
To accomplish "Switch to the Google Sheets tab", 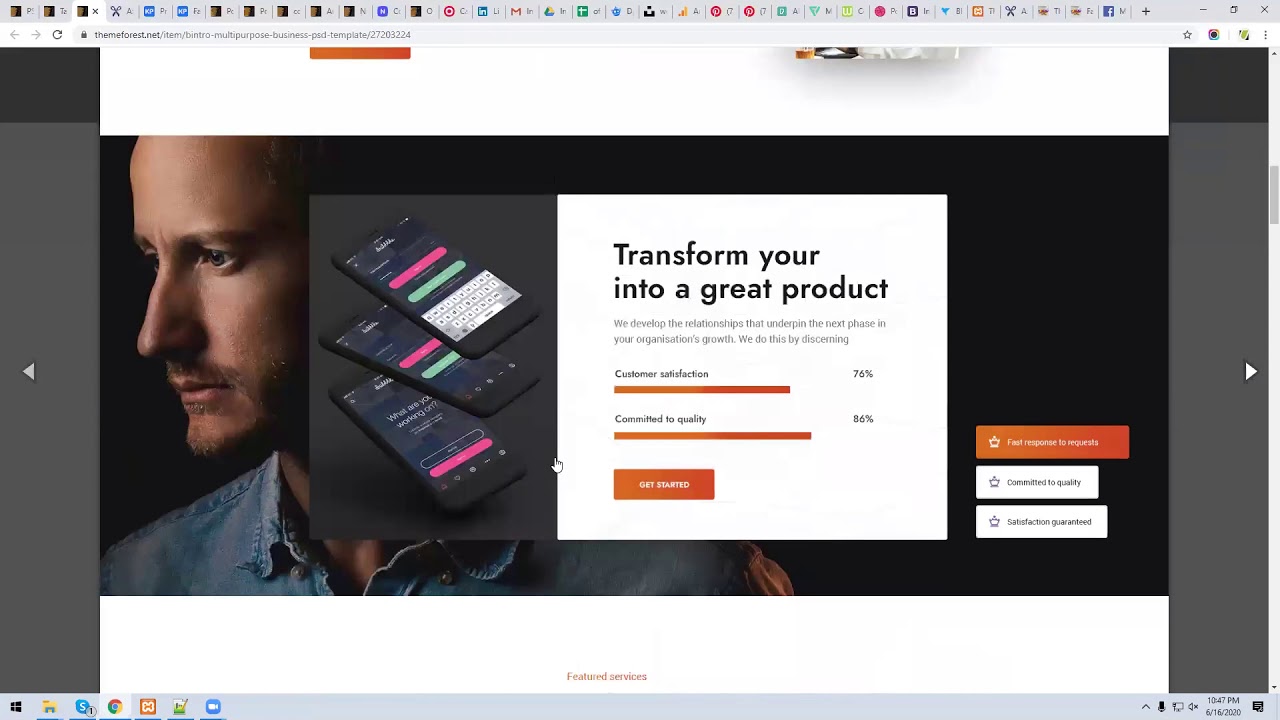I will (587, 11).
